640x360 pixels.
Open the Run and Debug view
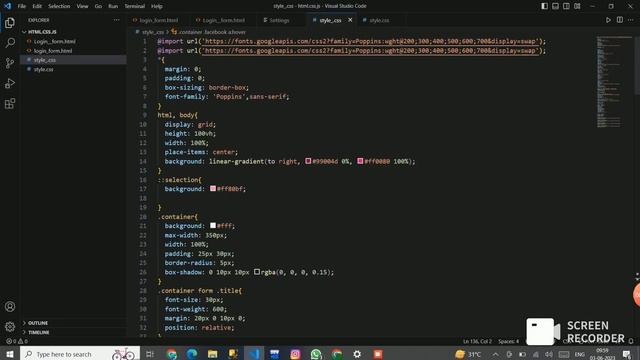pyautogui.click(x=10, y=83)
